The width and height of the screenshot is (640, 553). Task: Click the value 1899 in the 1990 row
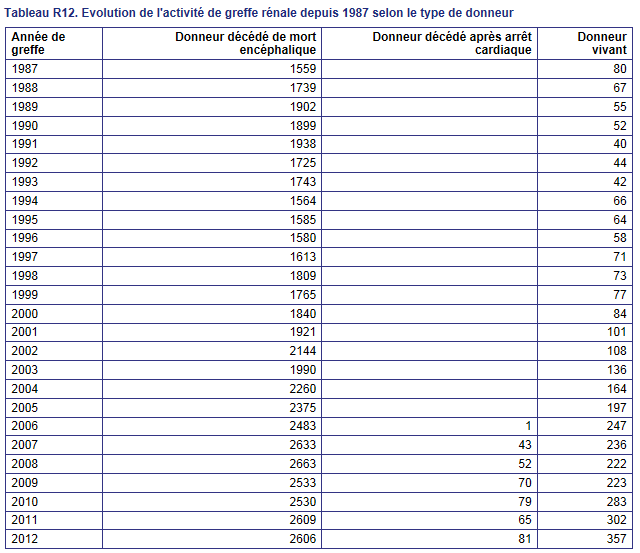tap(303, 126)
